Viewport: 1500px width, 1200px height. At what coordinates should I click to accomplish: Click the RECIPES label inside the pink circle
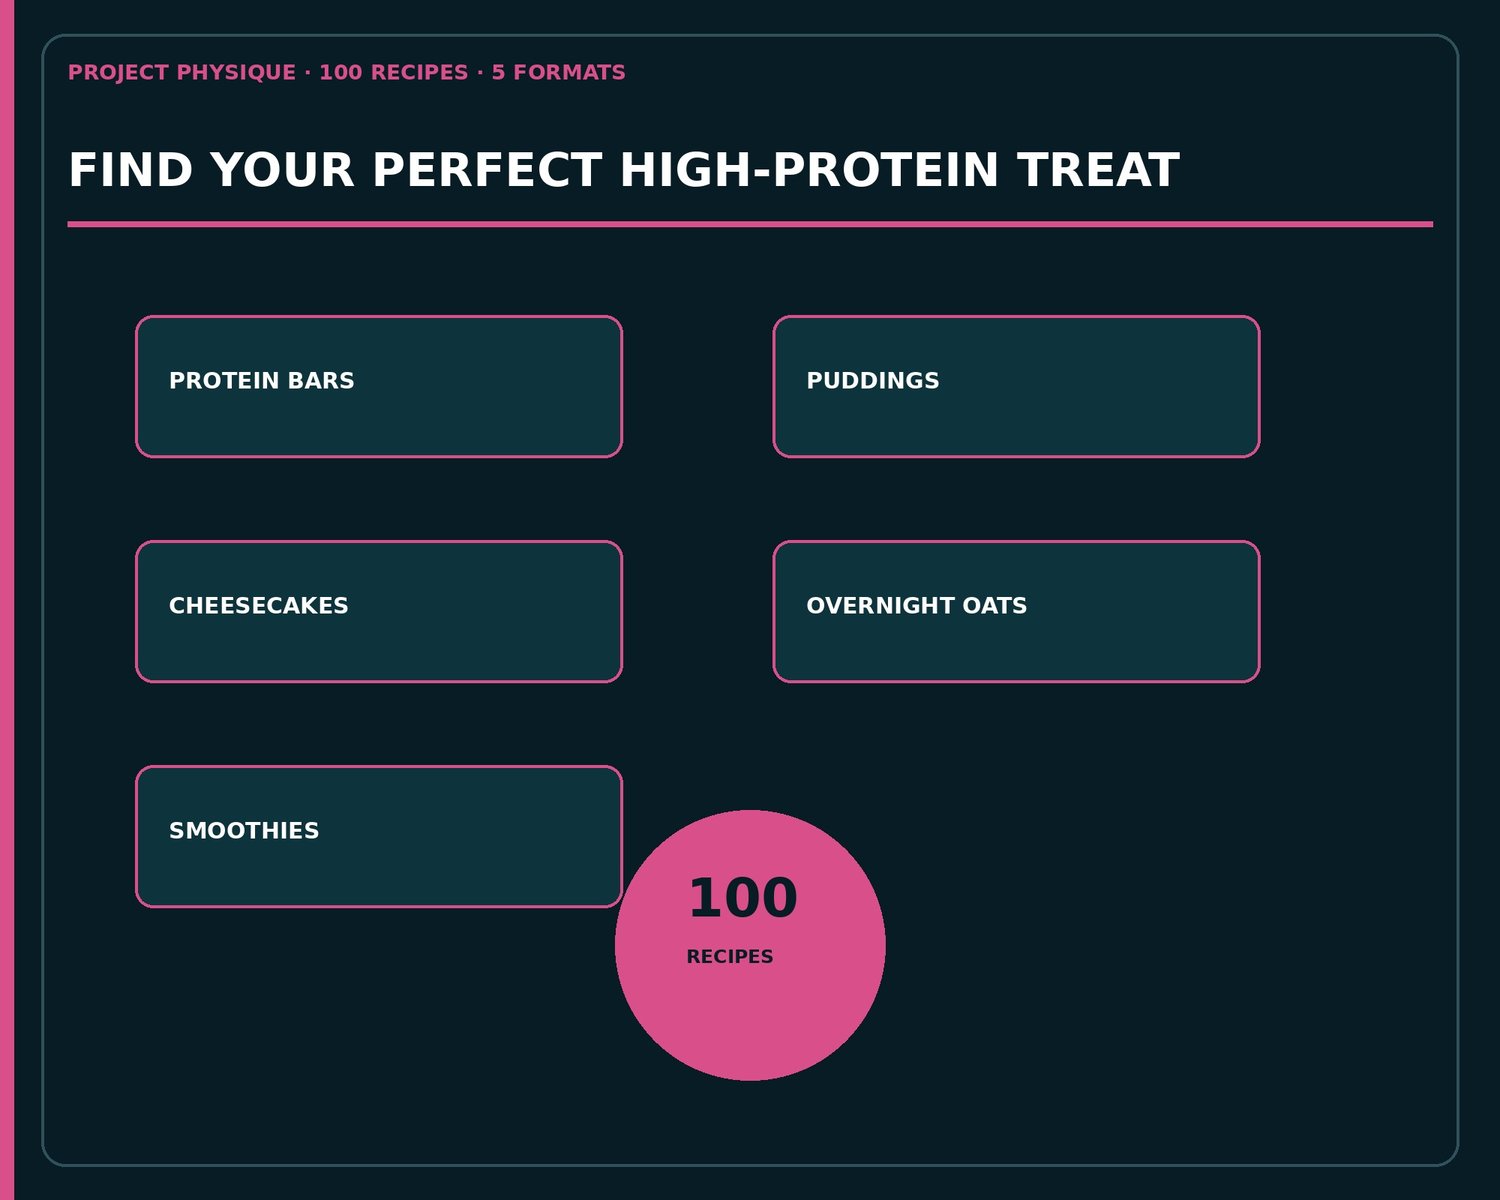coord(730,957)
